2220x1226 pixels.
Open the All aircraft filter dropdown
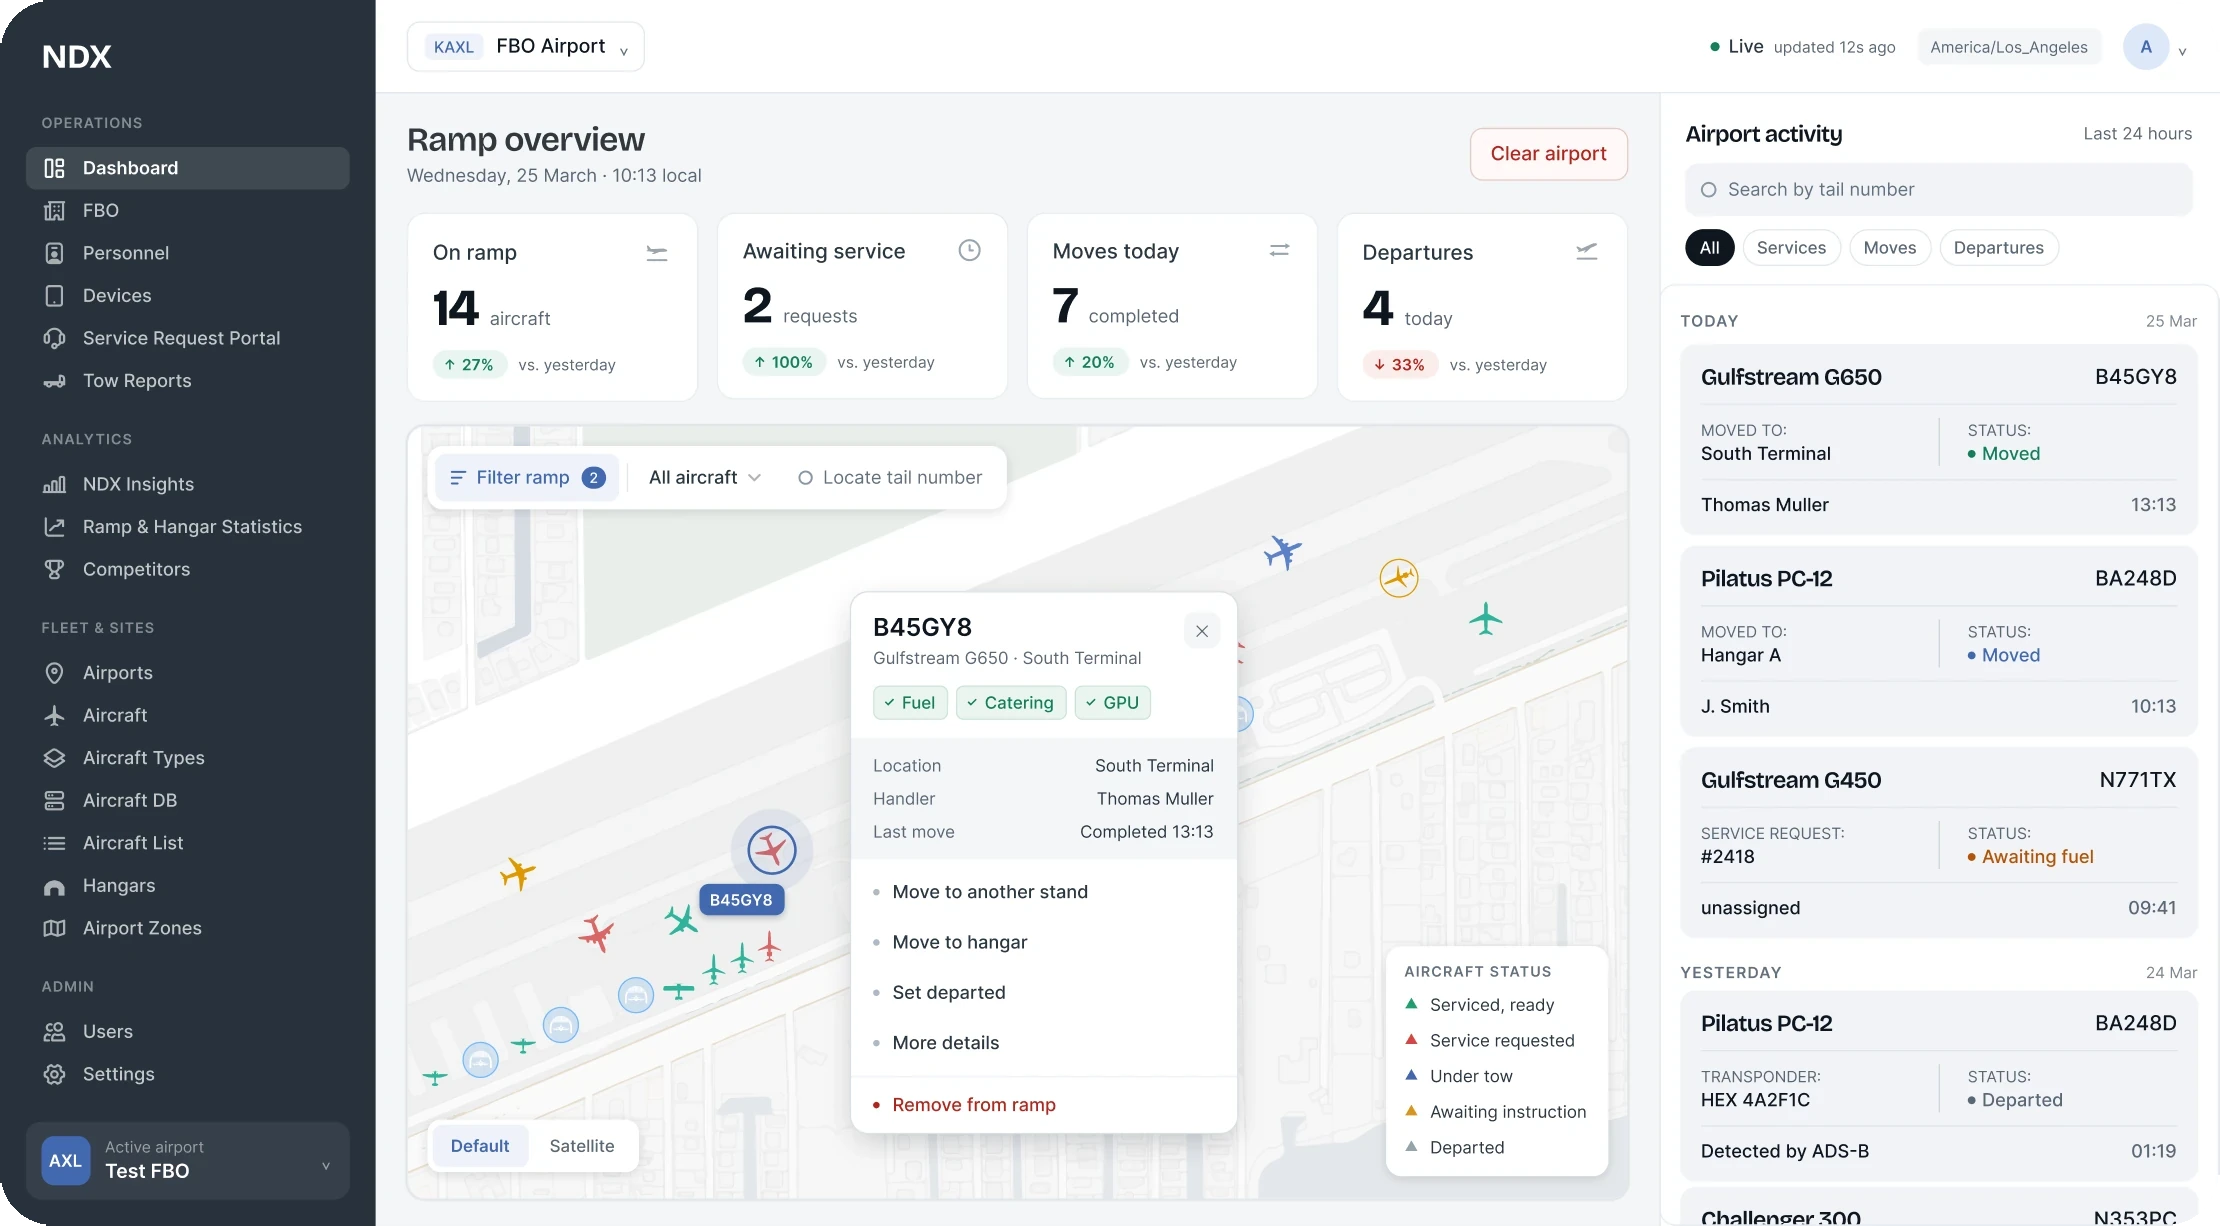click(x=705, y=478)
